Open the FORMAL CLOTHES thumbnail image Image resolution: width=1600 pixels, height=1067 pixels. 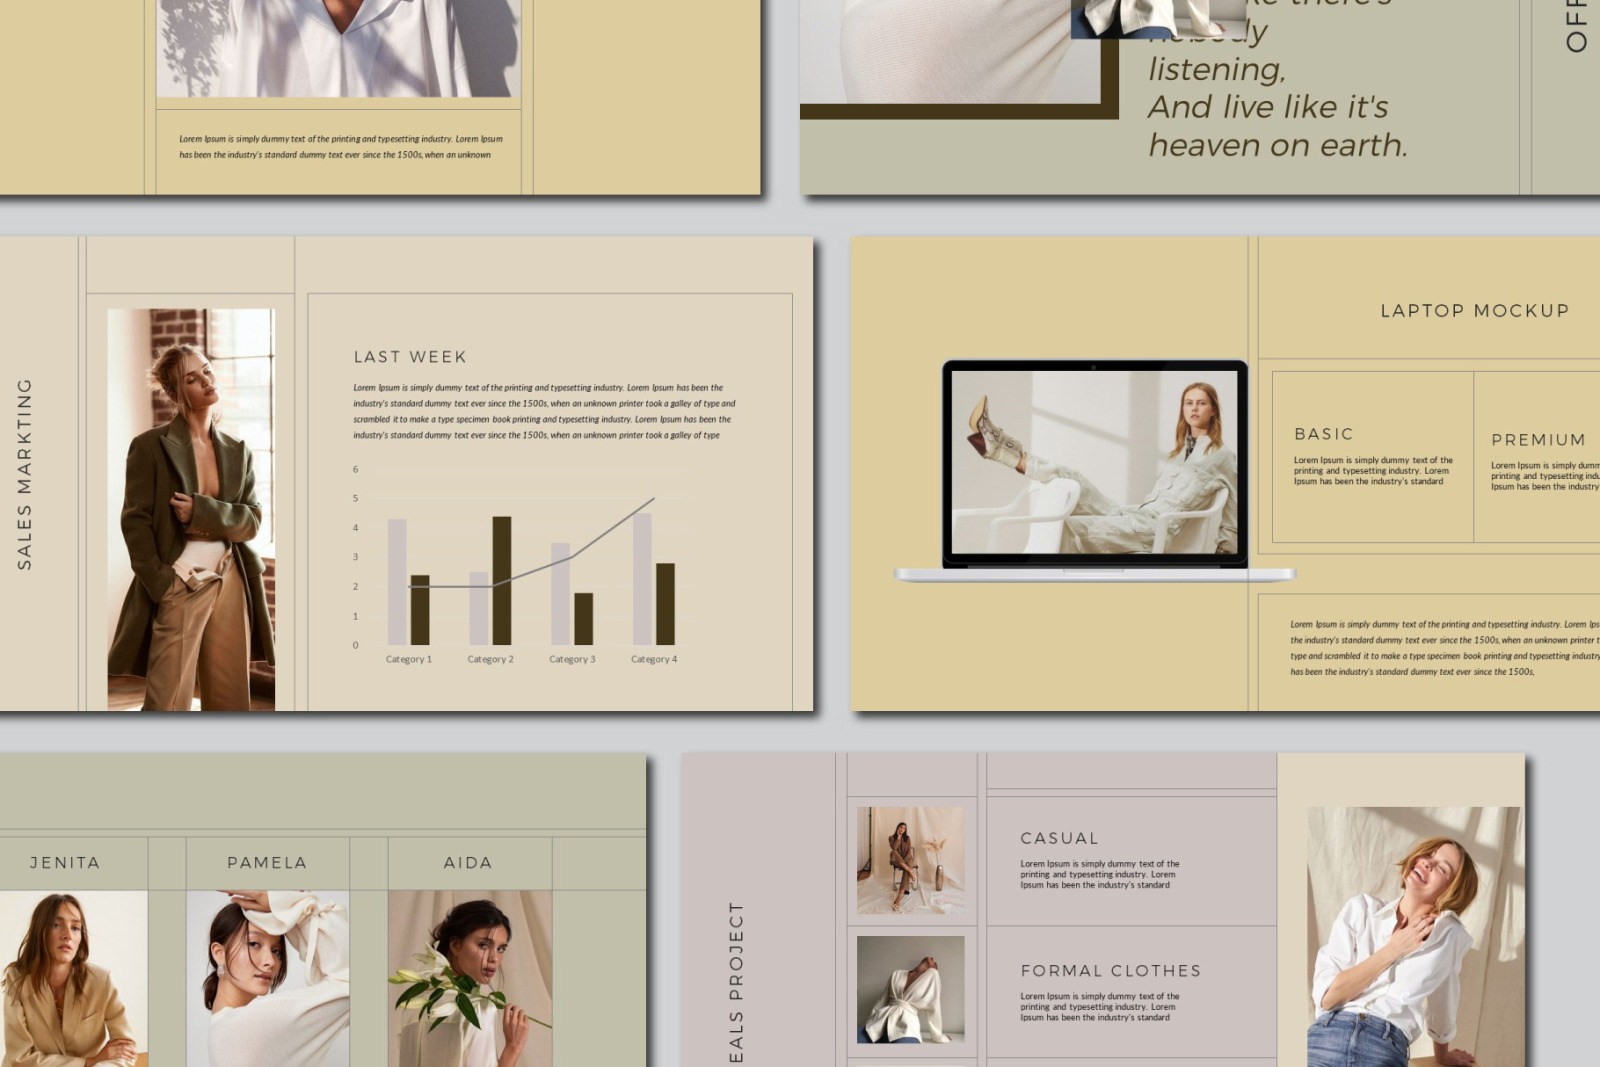click(x=910, y=989)
